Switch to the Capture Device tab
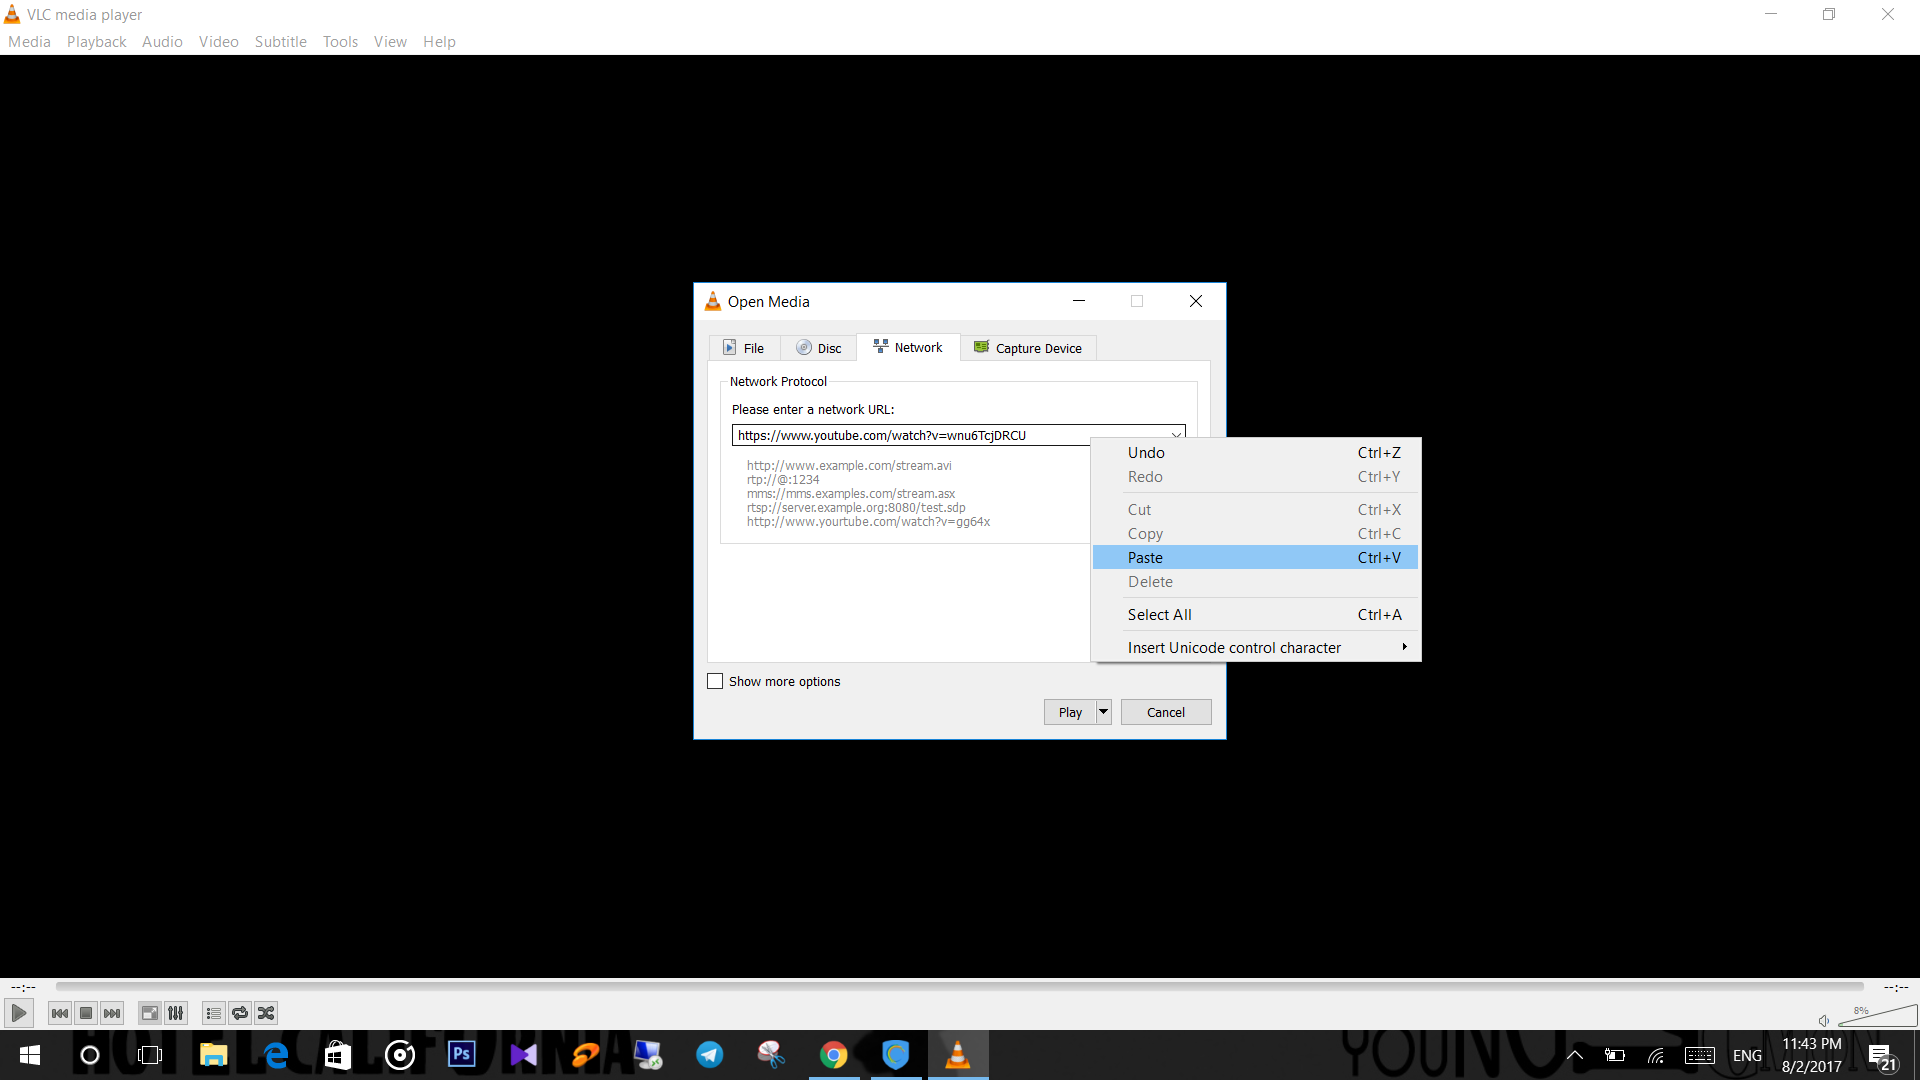 (1028, 347)
